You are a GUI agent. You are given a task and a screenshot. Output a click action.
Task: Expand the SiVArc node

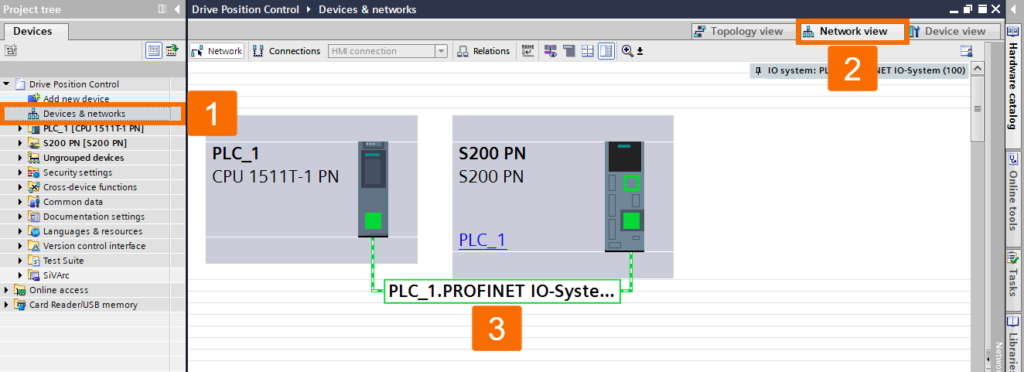(x=20, y=275)
